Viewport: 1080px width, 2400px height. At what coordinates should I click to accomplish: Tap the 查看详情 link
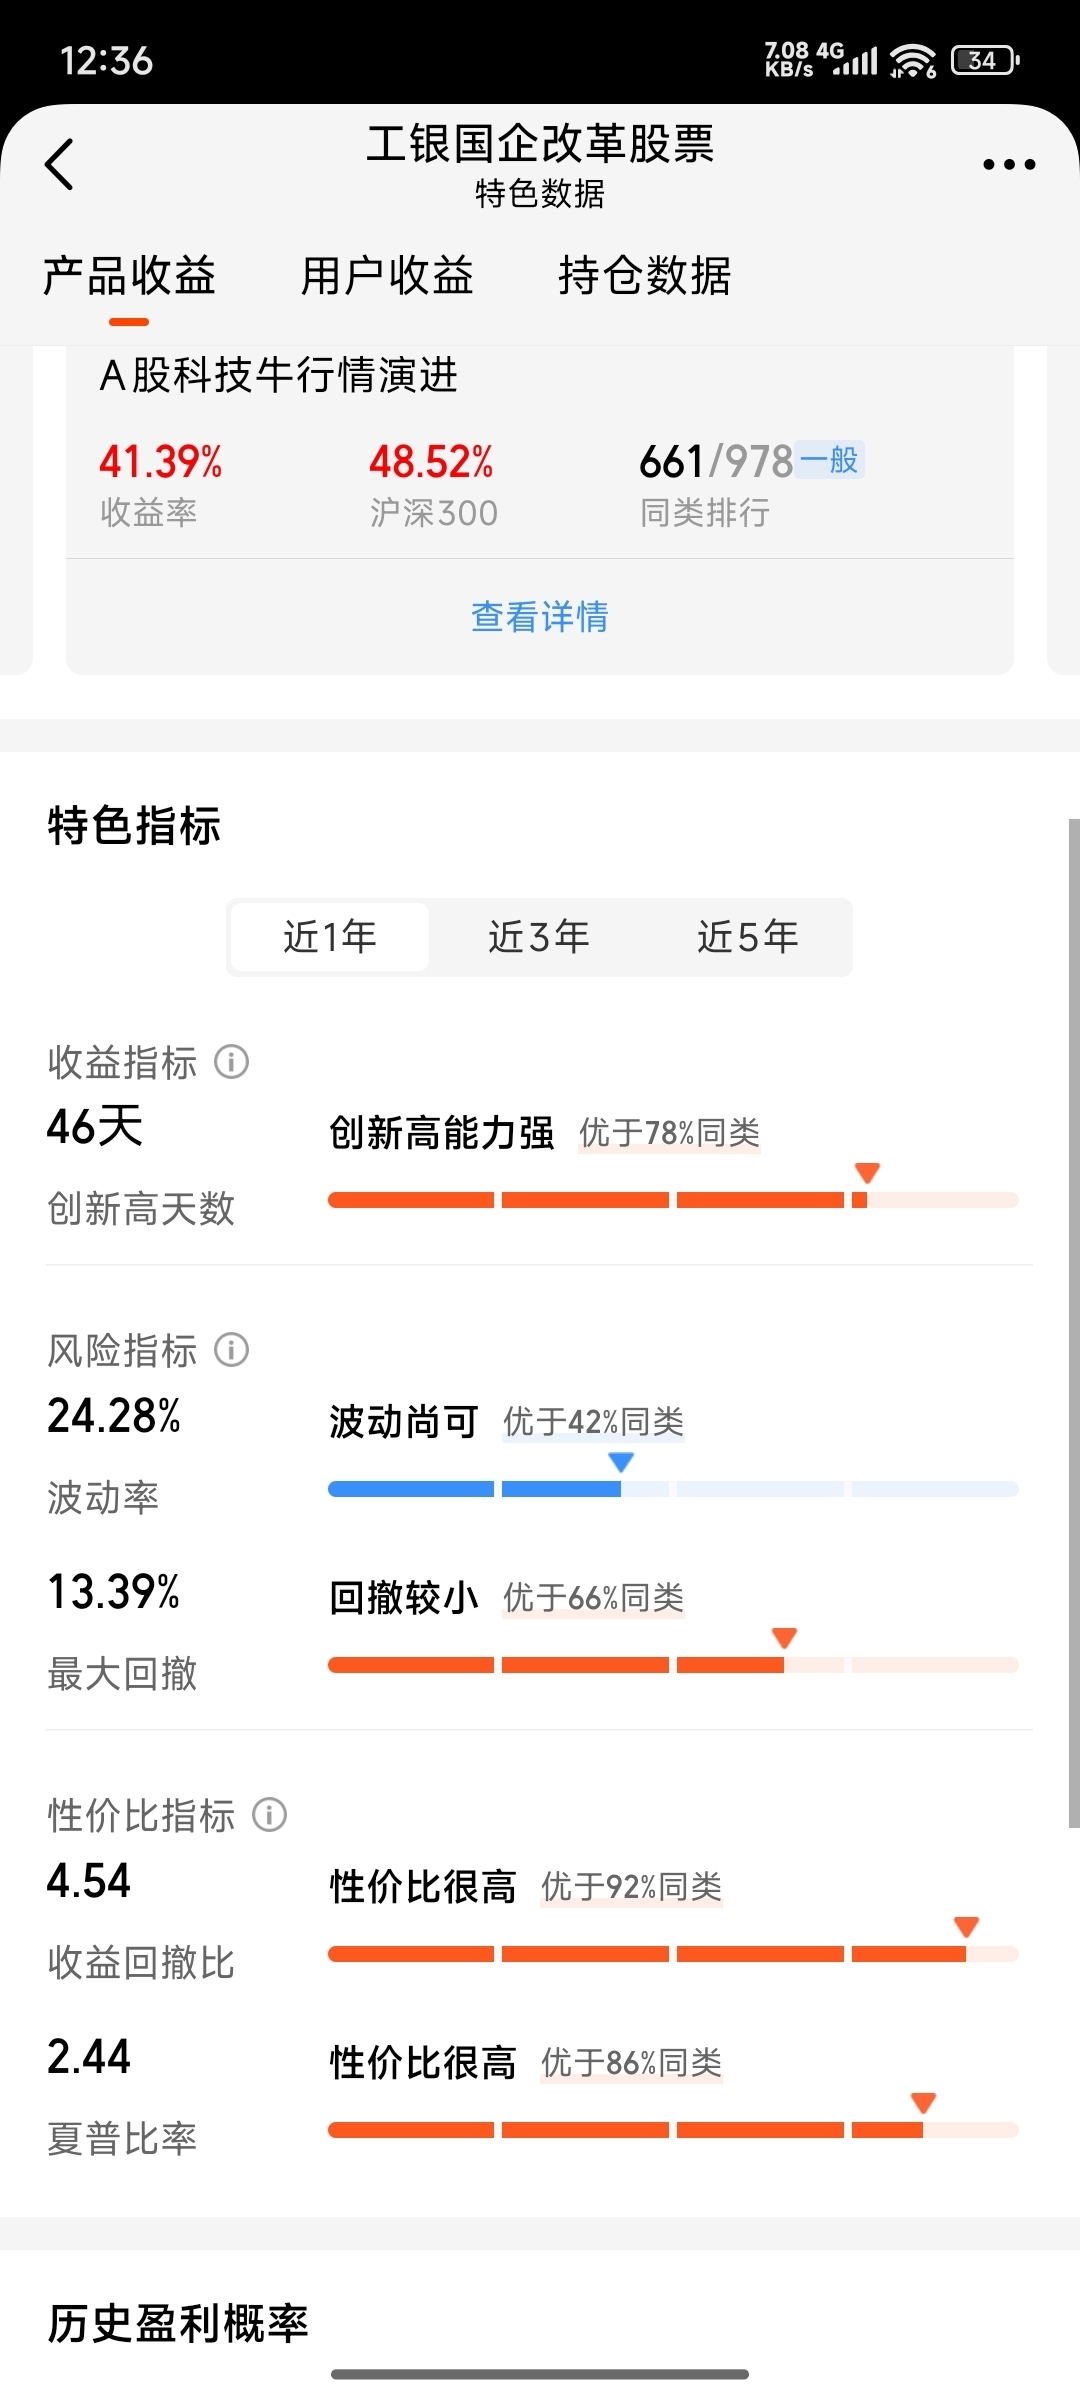[539, 617]
